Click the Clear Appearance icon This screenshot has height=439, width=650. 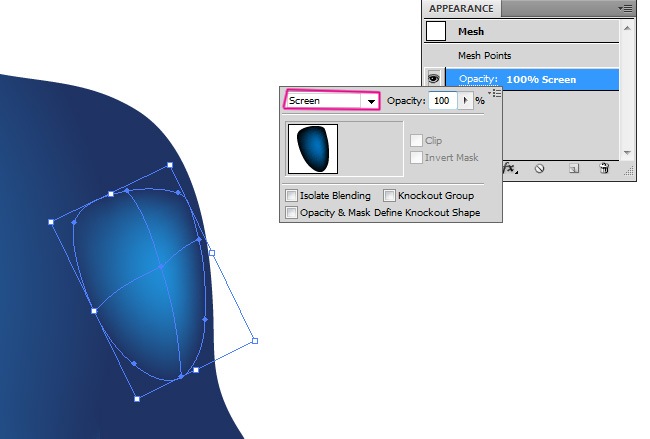[x=539, y=169]
